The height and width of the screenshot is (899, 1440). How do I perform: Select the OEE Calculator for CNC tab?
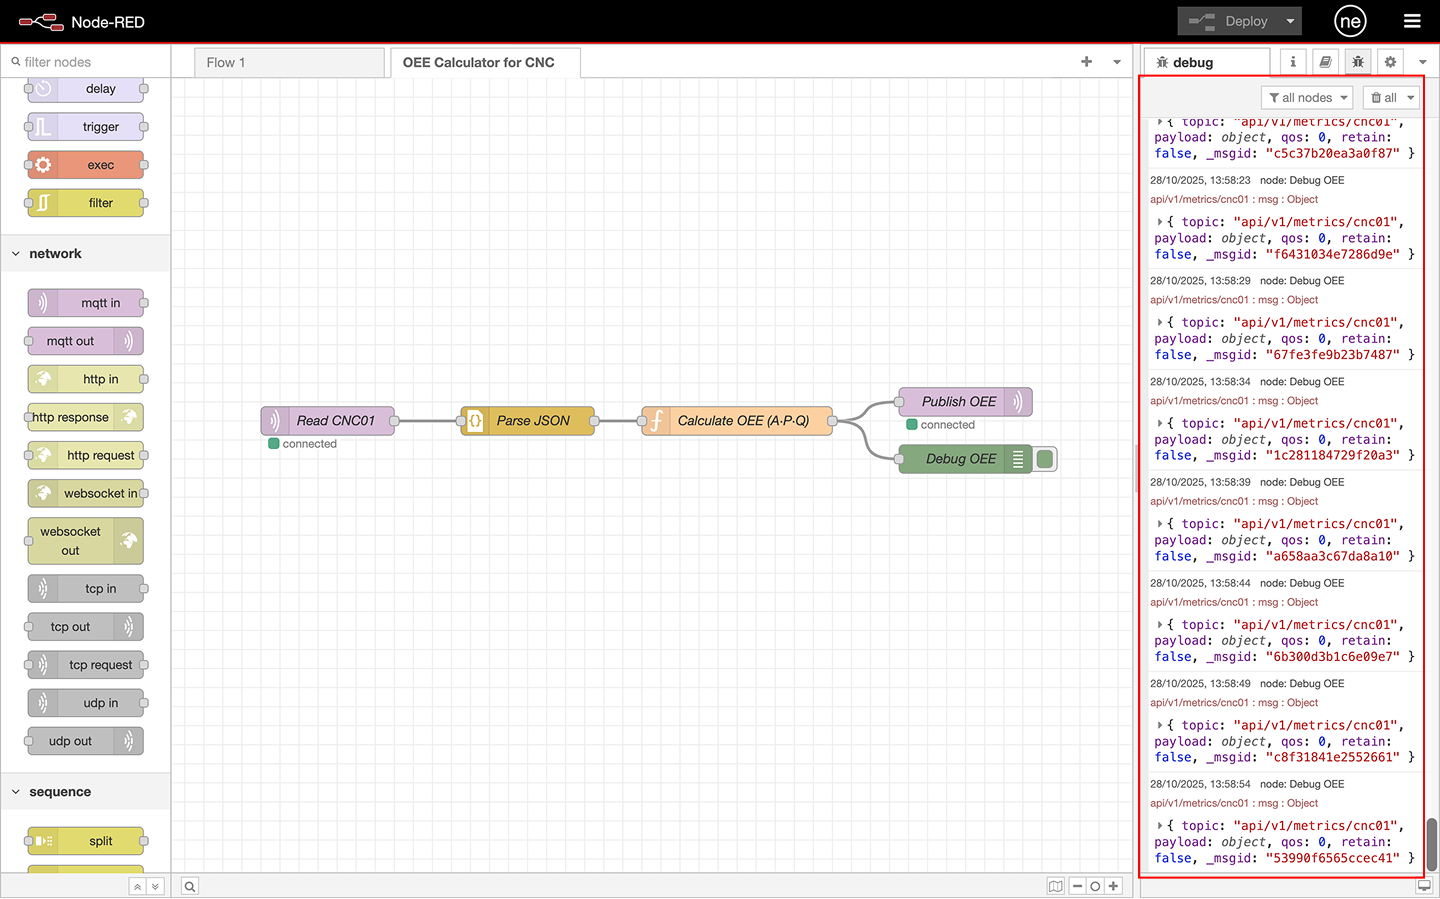[479, 62]
